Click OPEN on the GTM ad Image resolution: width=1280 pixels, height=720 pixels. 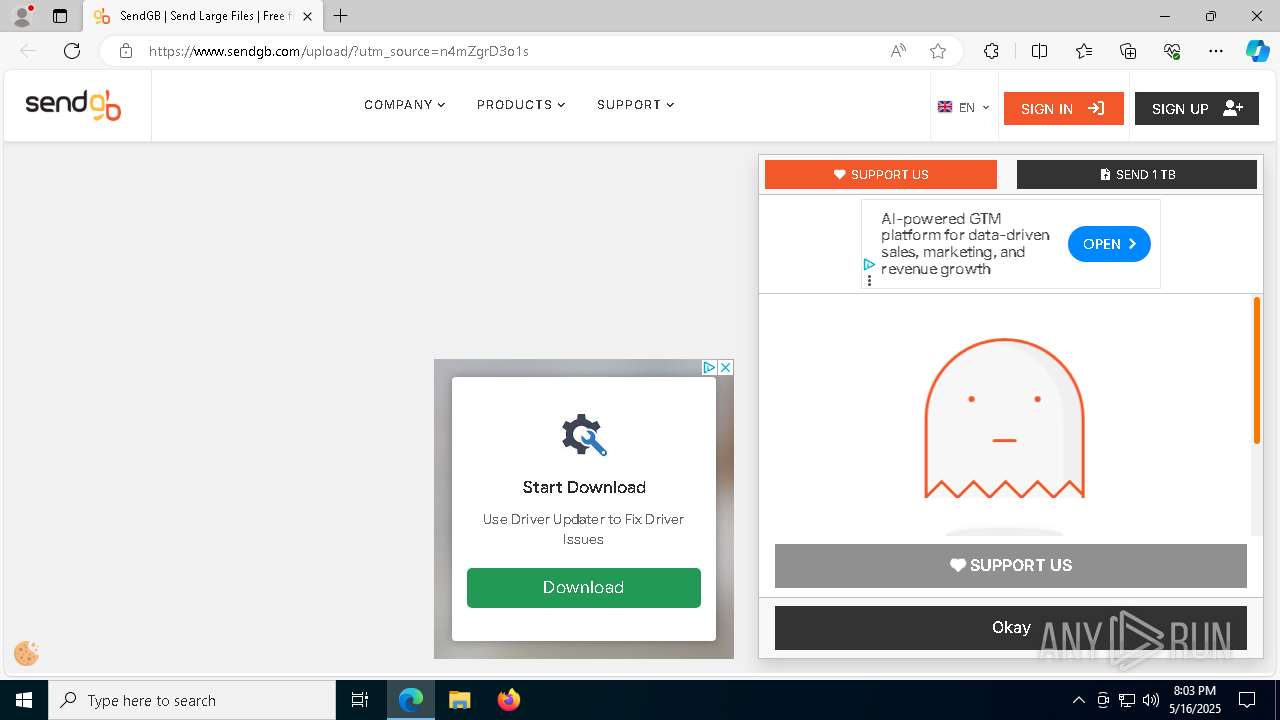(1109, 244)
